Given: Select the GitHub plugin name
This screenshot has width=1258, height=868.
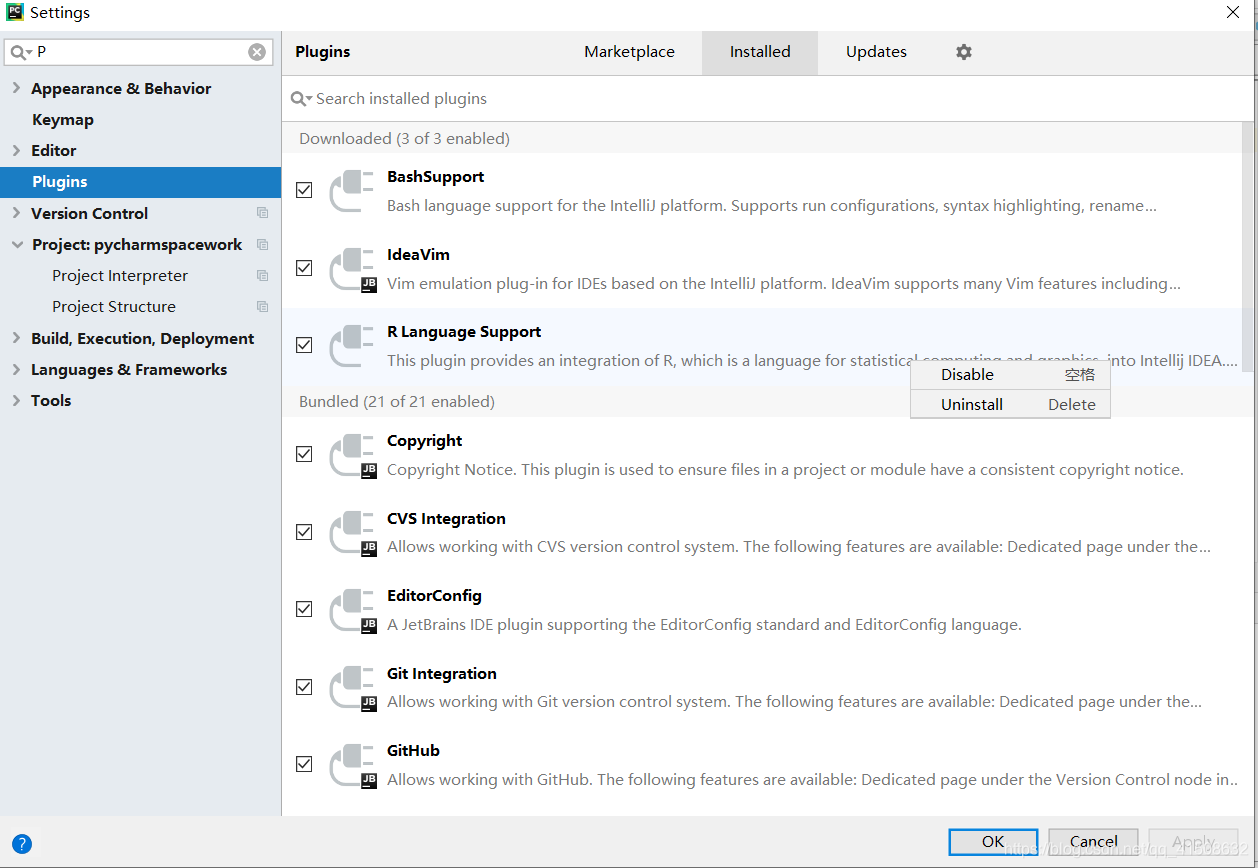Looking at the screenshot, I should [x=413, y=751].
